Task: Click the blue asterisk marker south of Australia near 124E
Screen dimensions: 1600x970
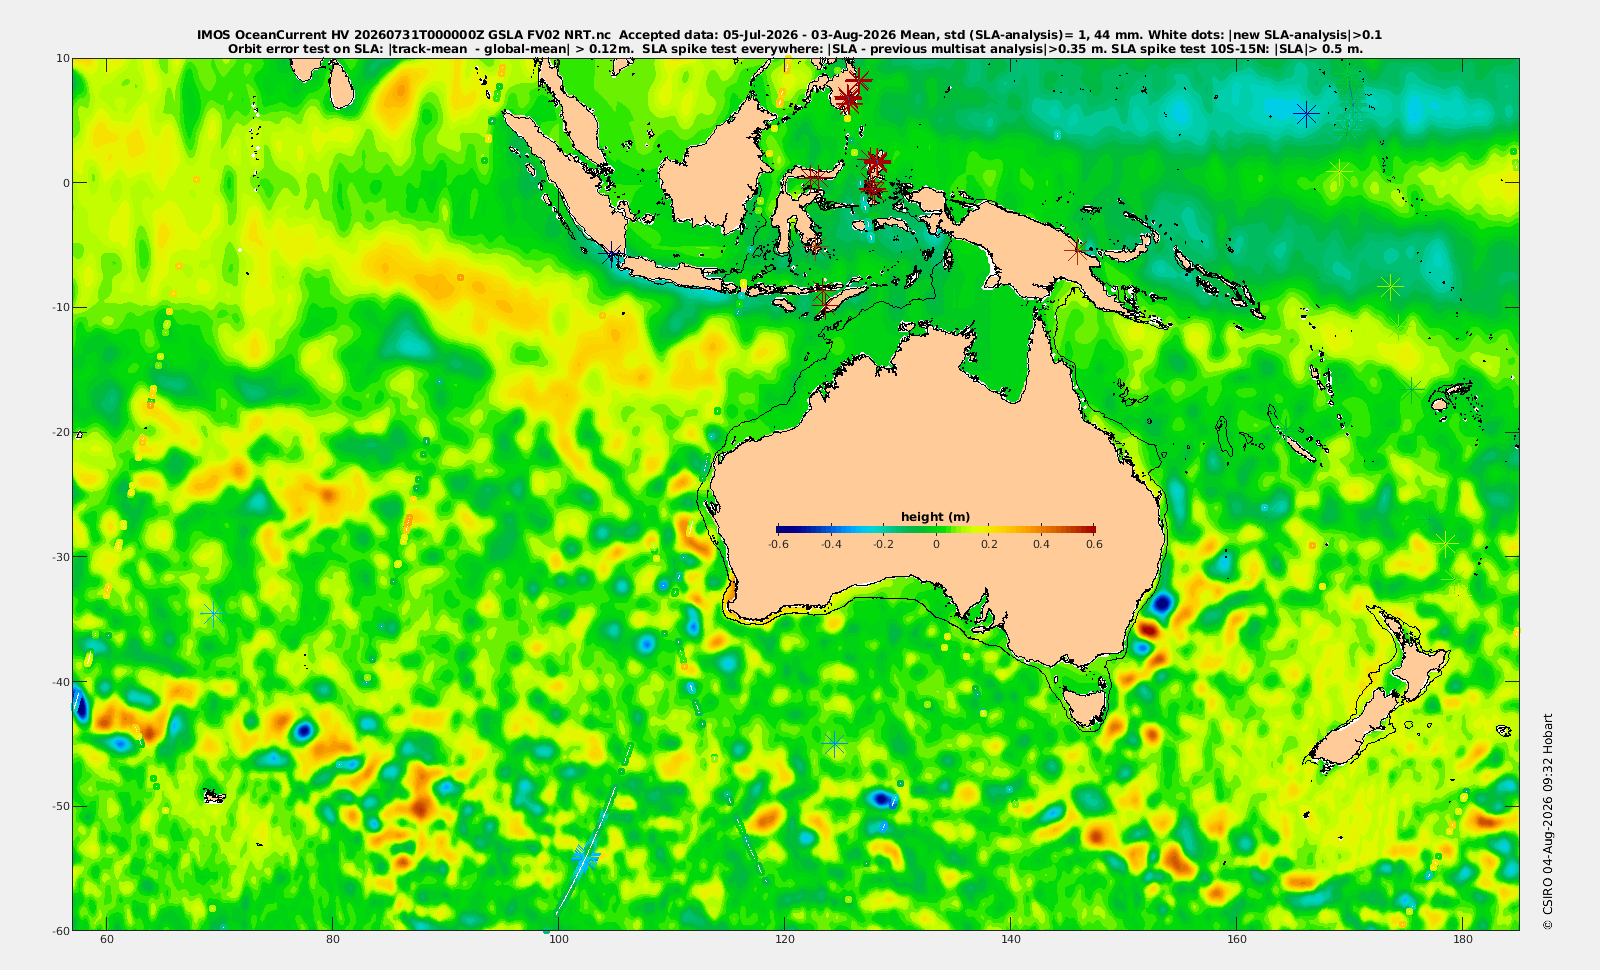Action: point(835,744)
